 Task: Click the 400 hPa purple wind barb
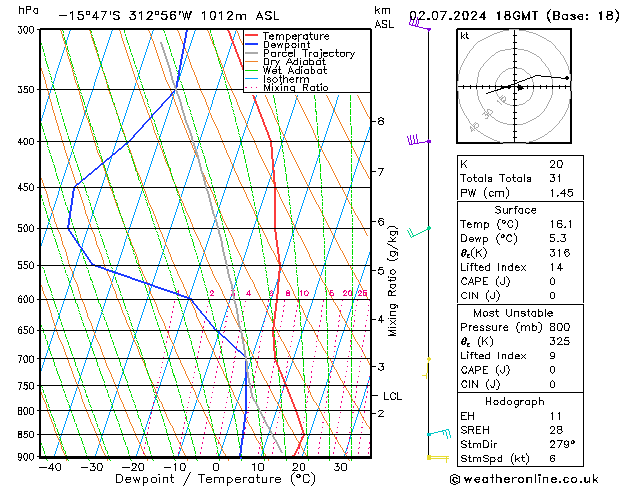pos(419,140)
